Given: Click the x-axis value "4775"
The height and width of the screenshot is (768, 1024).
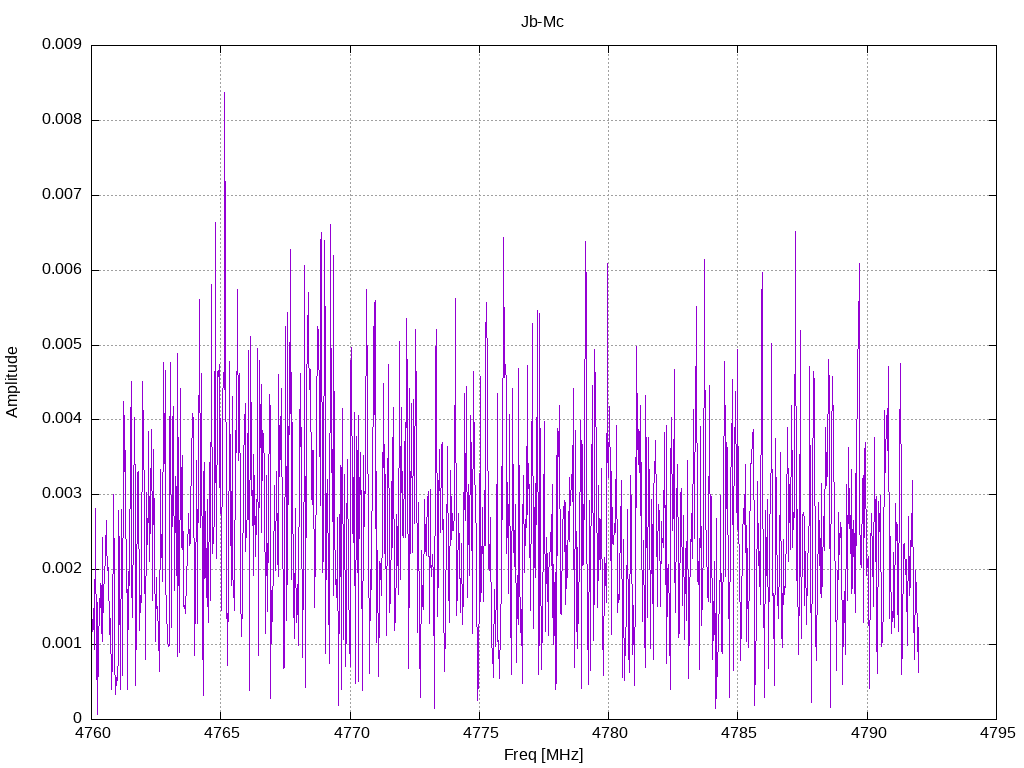Looking at the screenshot, I should [x=481, y=733].
